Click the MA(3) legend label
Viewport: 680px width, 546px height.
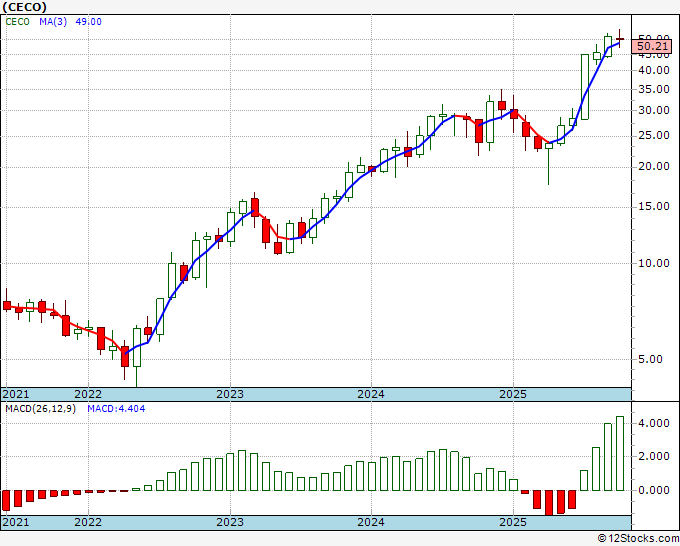[x=53, y=22]
